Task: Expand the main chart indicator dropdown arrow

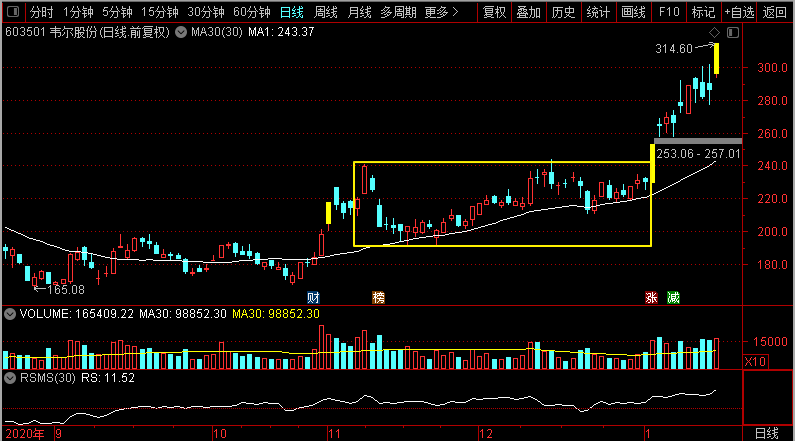Action: coord(180,32)
